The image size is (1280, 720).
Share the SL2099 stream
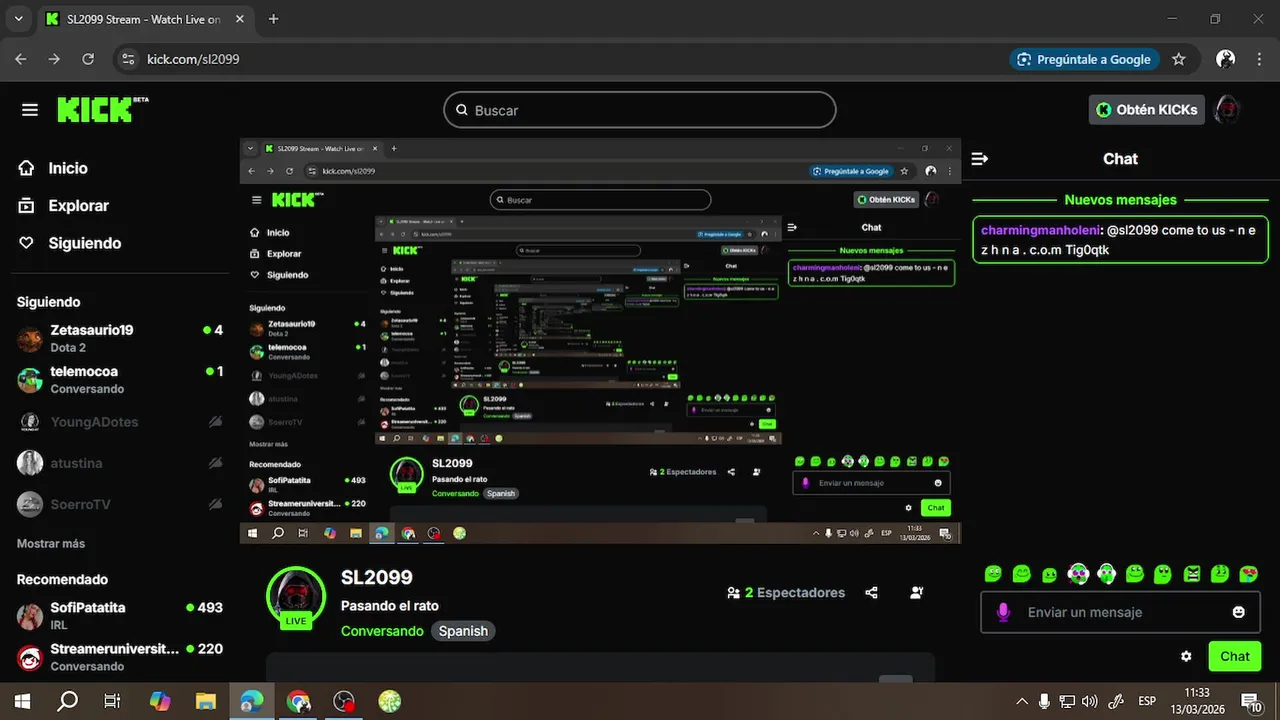click(x=871, y=593)
